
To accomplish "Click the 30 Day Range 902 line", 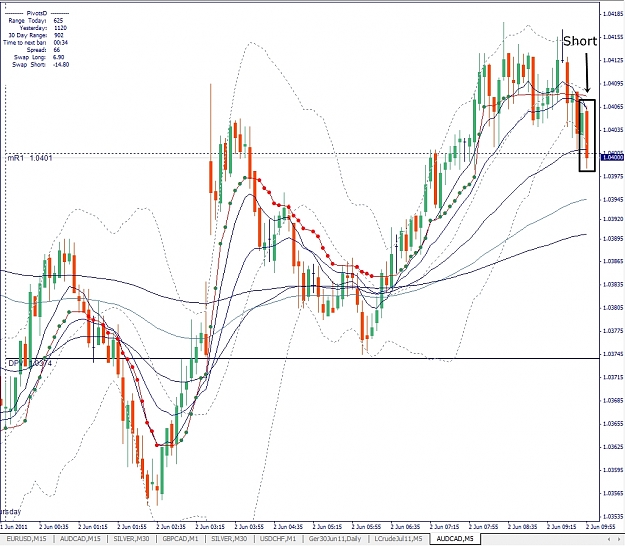I will click(36, 35).
